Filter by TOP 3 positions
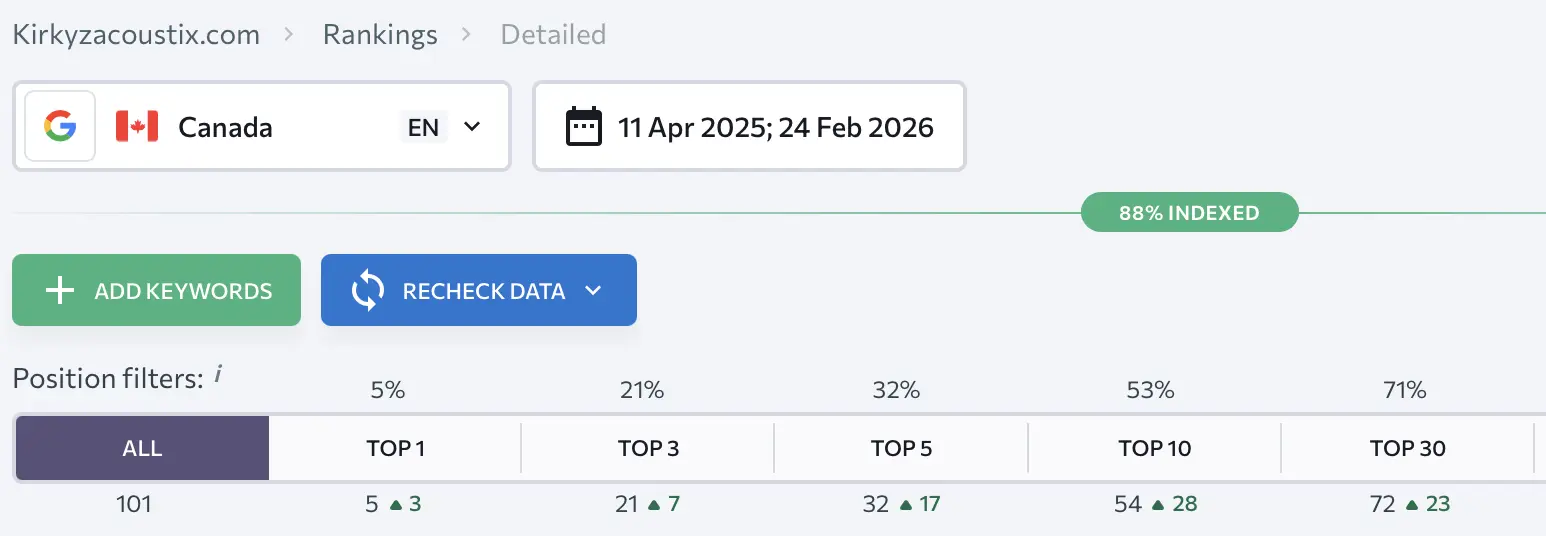 click(649, 448)
